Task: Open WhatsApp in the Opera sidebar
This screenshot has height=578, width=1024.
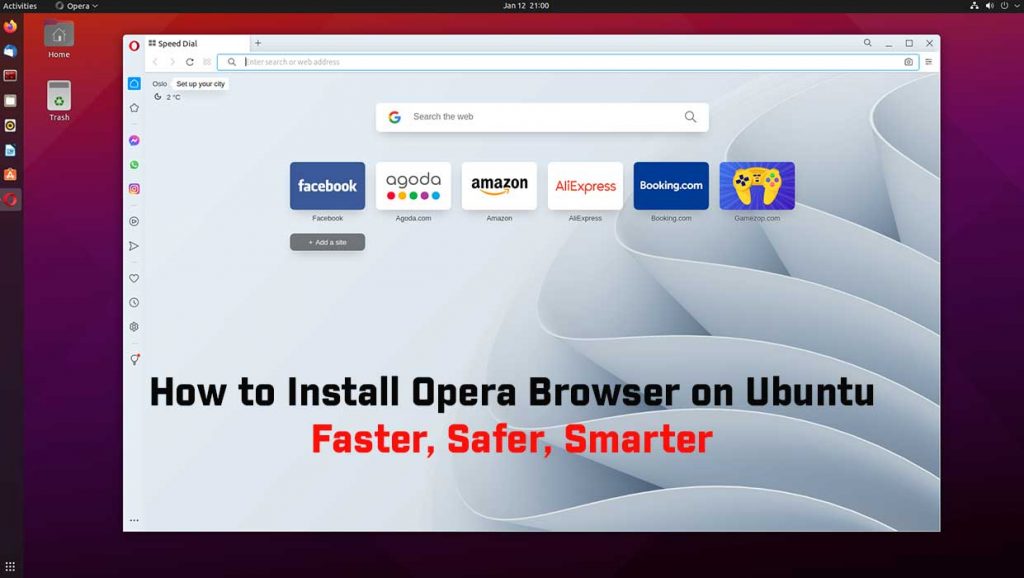Action: (x=133, y=166)
